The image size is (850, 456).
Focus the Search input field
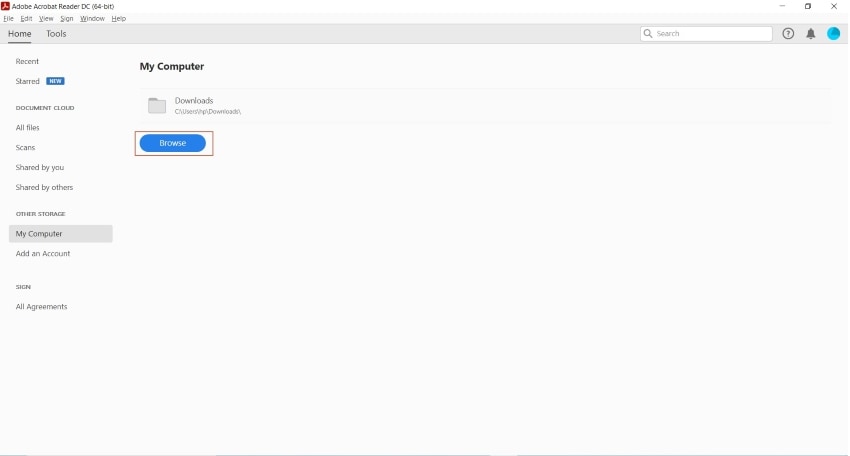(706, 34)
